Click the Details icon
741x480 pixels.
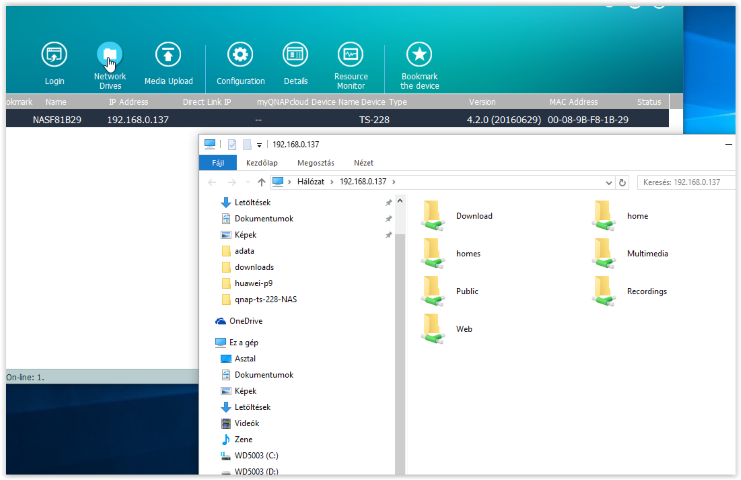click(295, 55)
